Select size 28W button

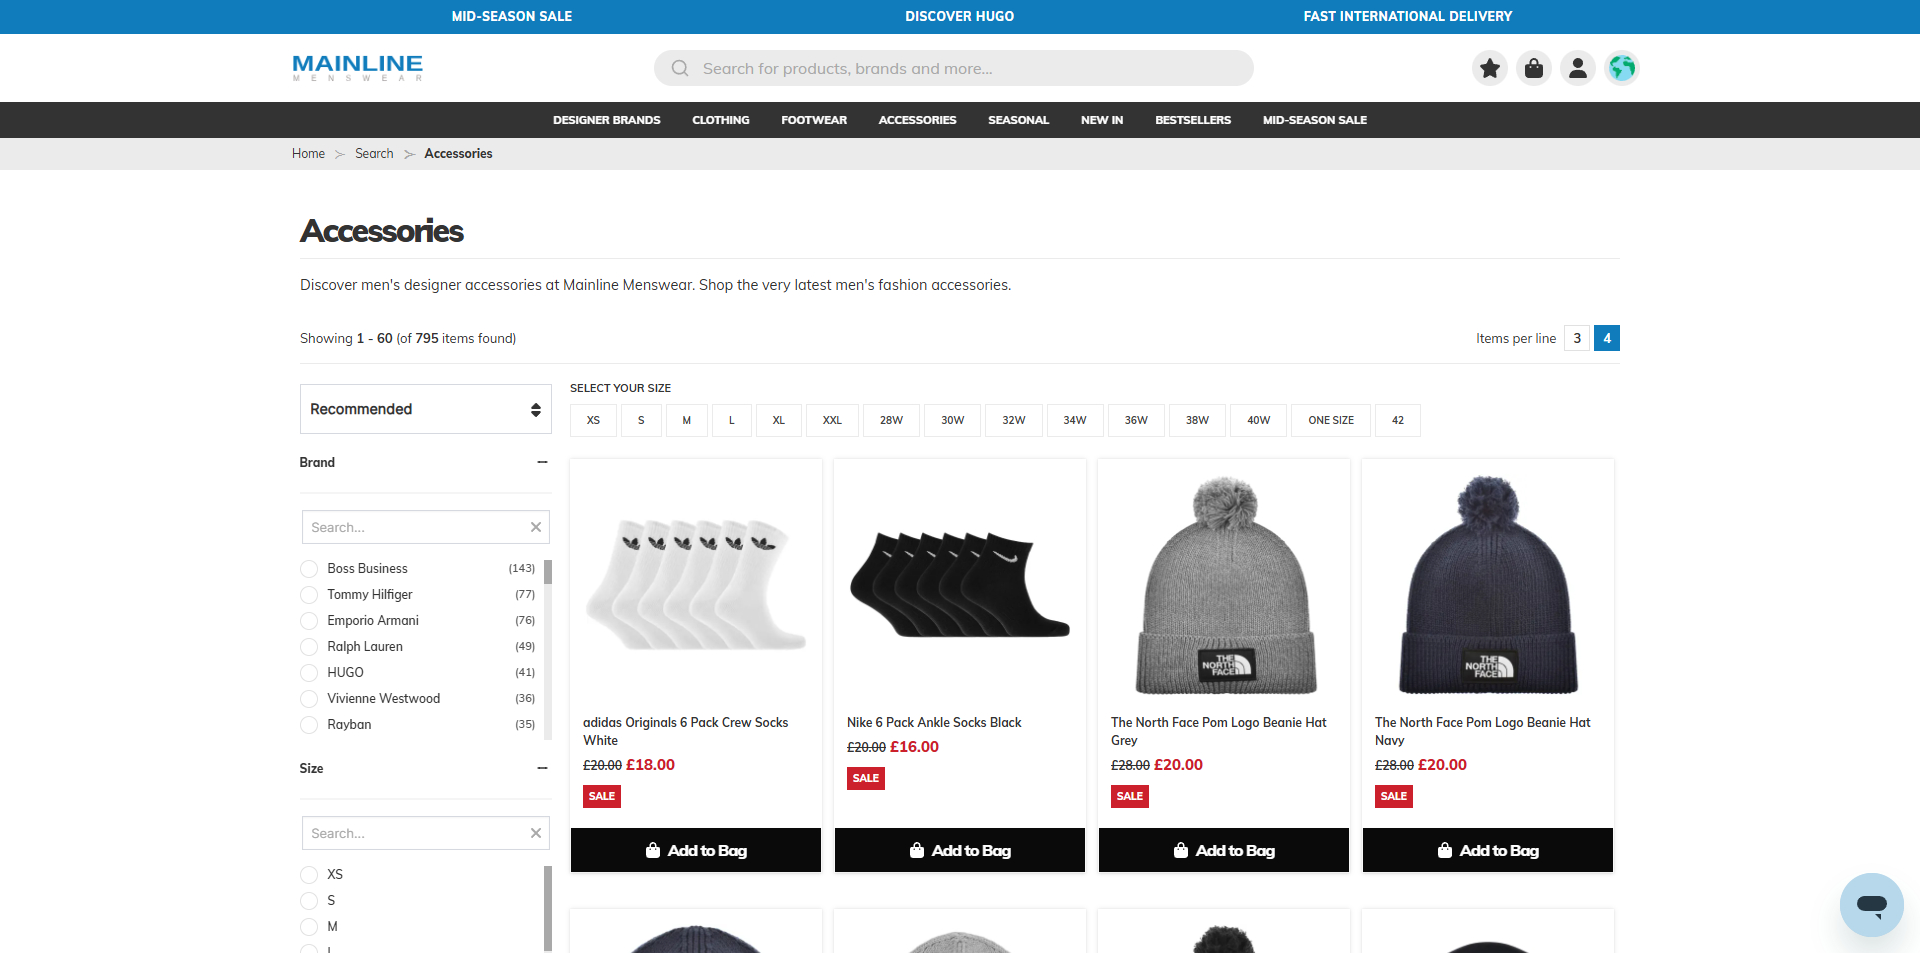(x=891, y=420)
